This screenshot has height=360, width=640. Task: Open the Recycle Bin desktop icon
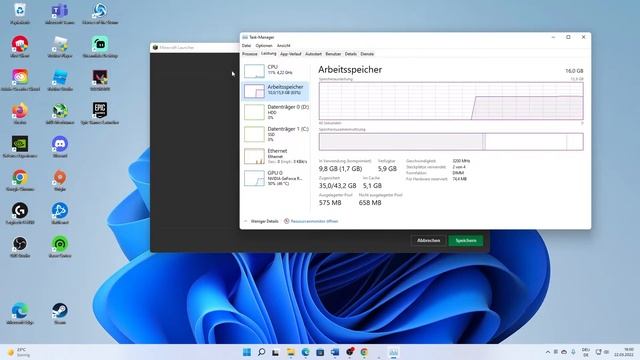pyautogui.click(x=20, y=13)
